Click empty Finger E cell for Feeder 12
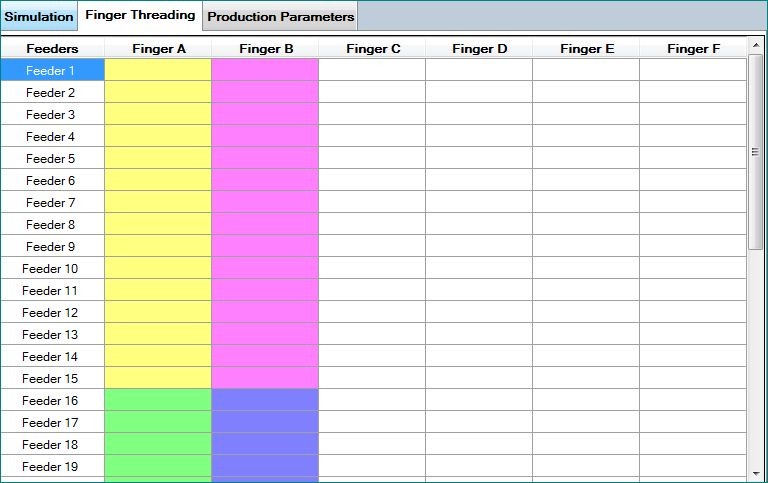Screen dimensions: 768x483 tap(586, 313)
